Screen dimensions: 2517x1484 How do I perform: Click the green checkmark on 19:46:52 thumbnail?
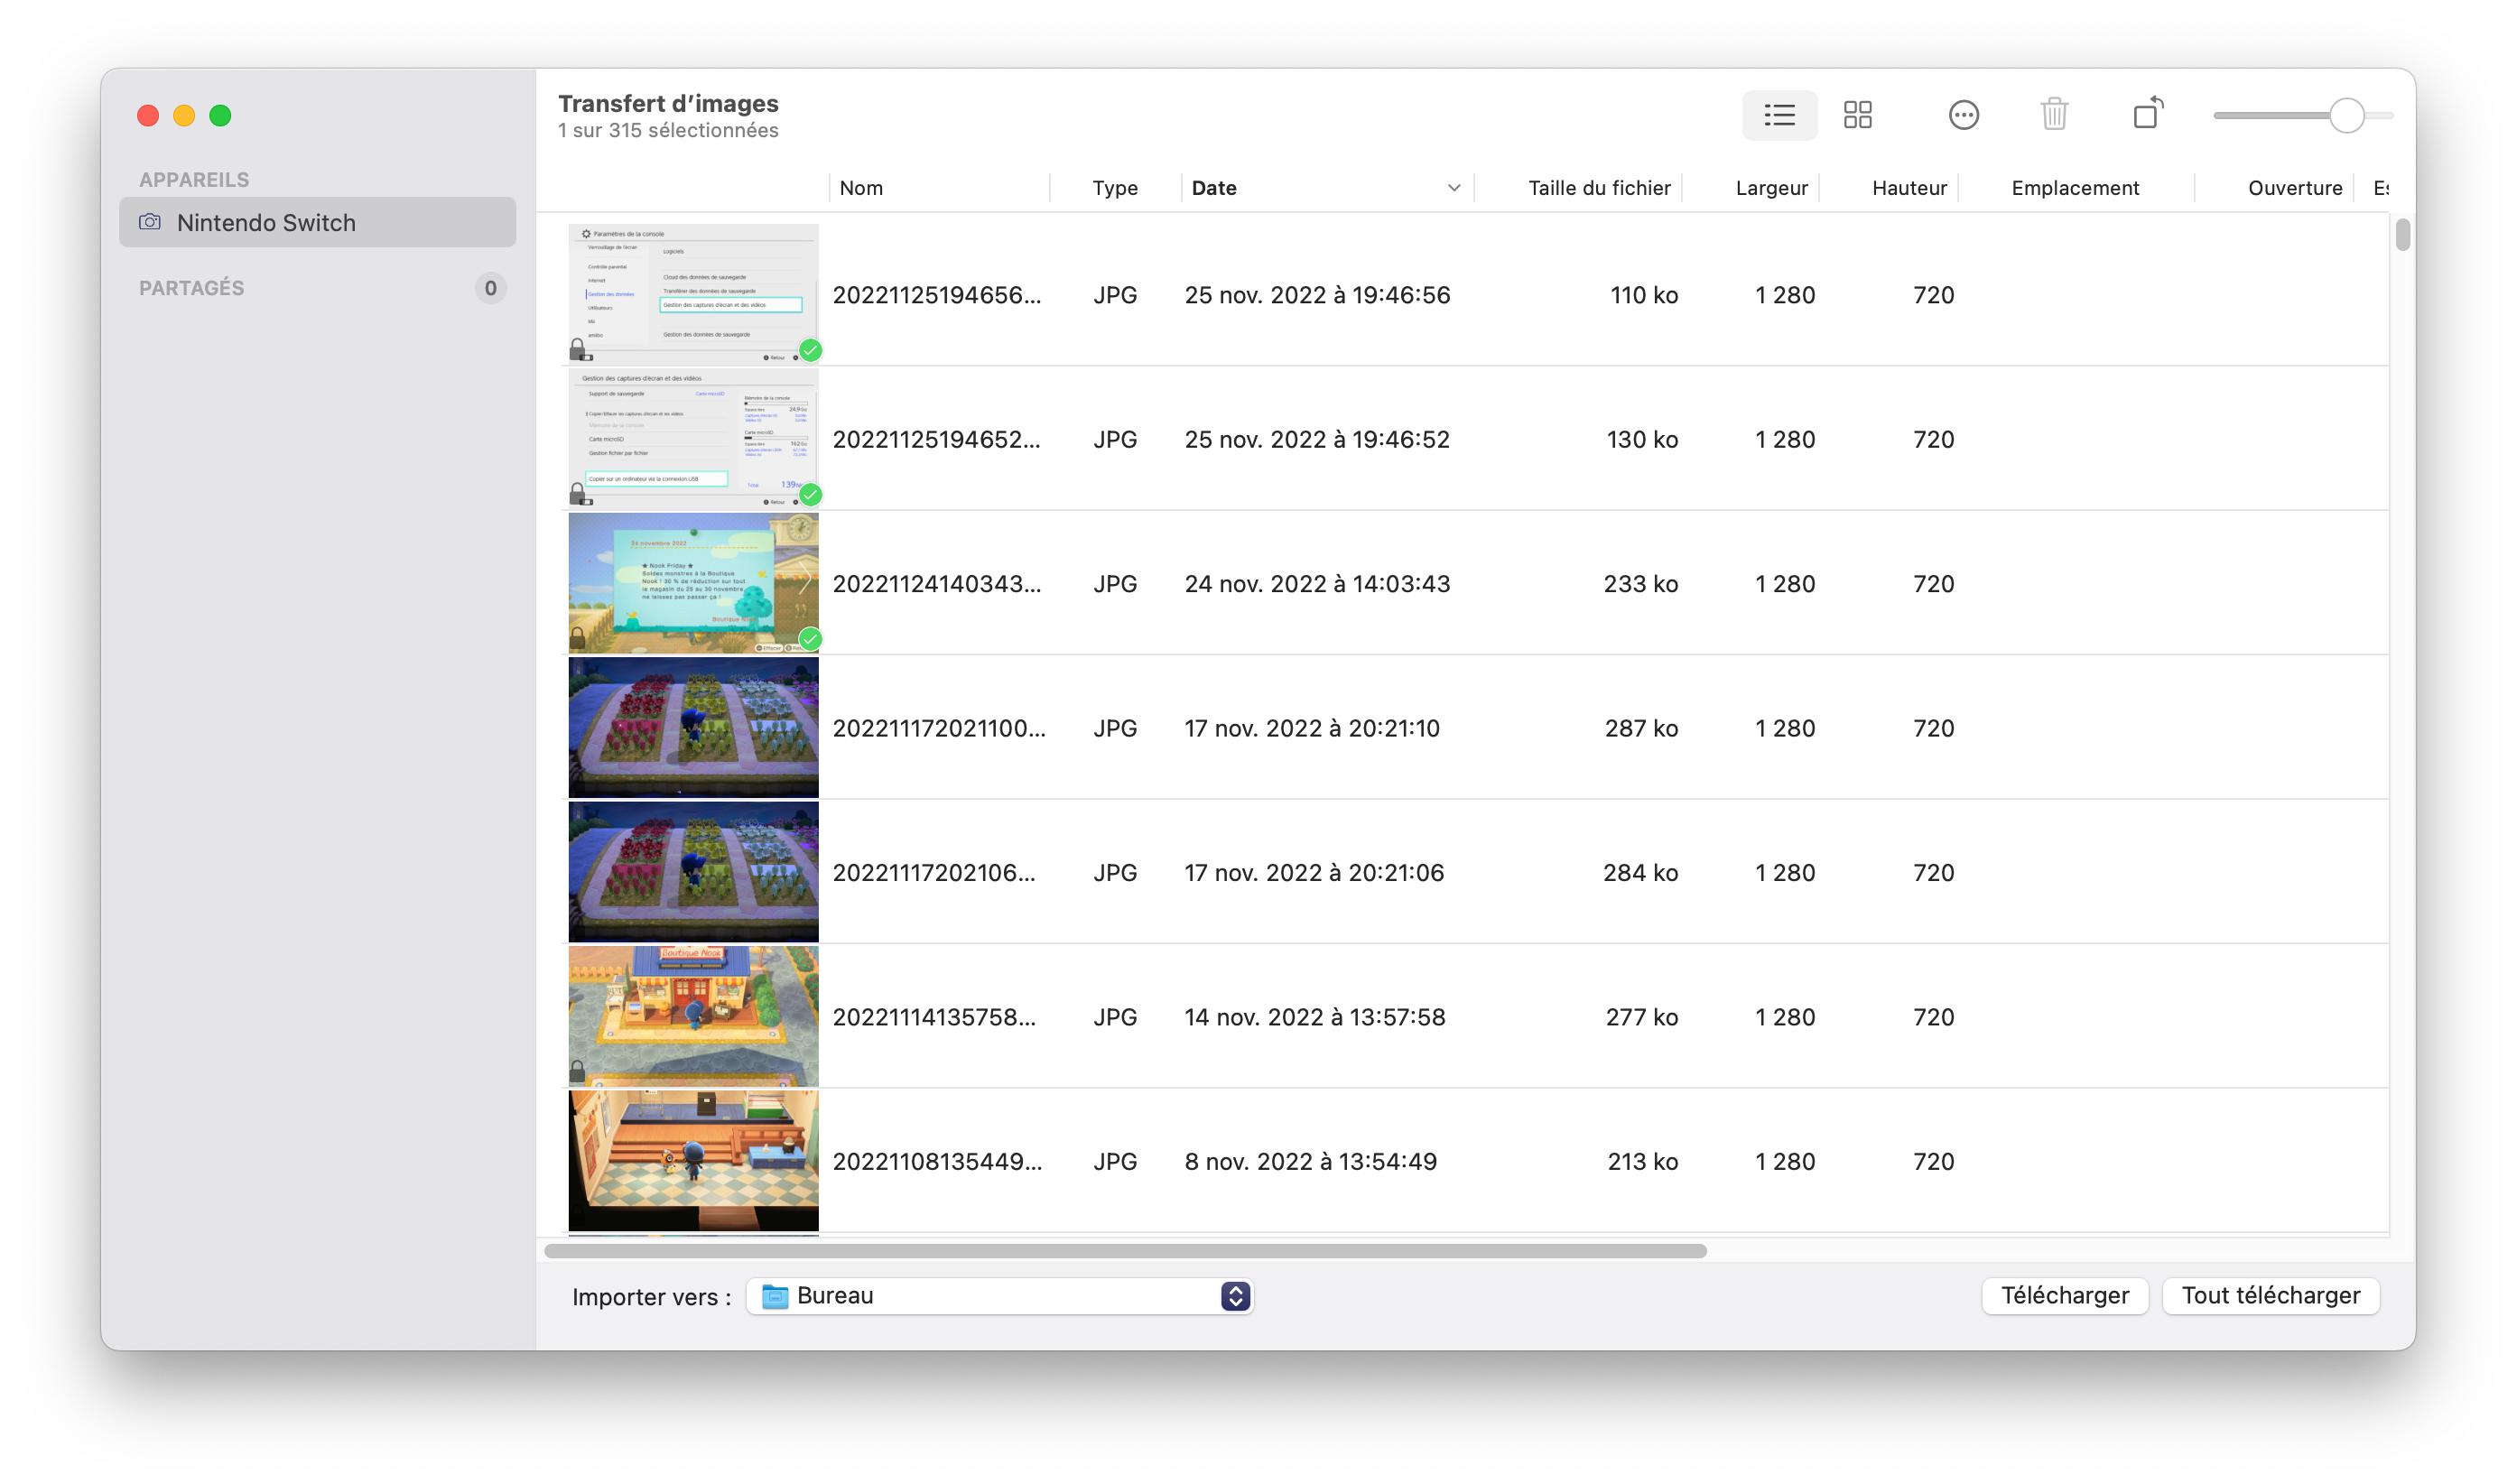[810, 494]
